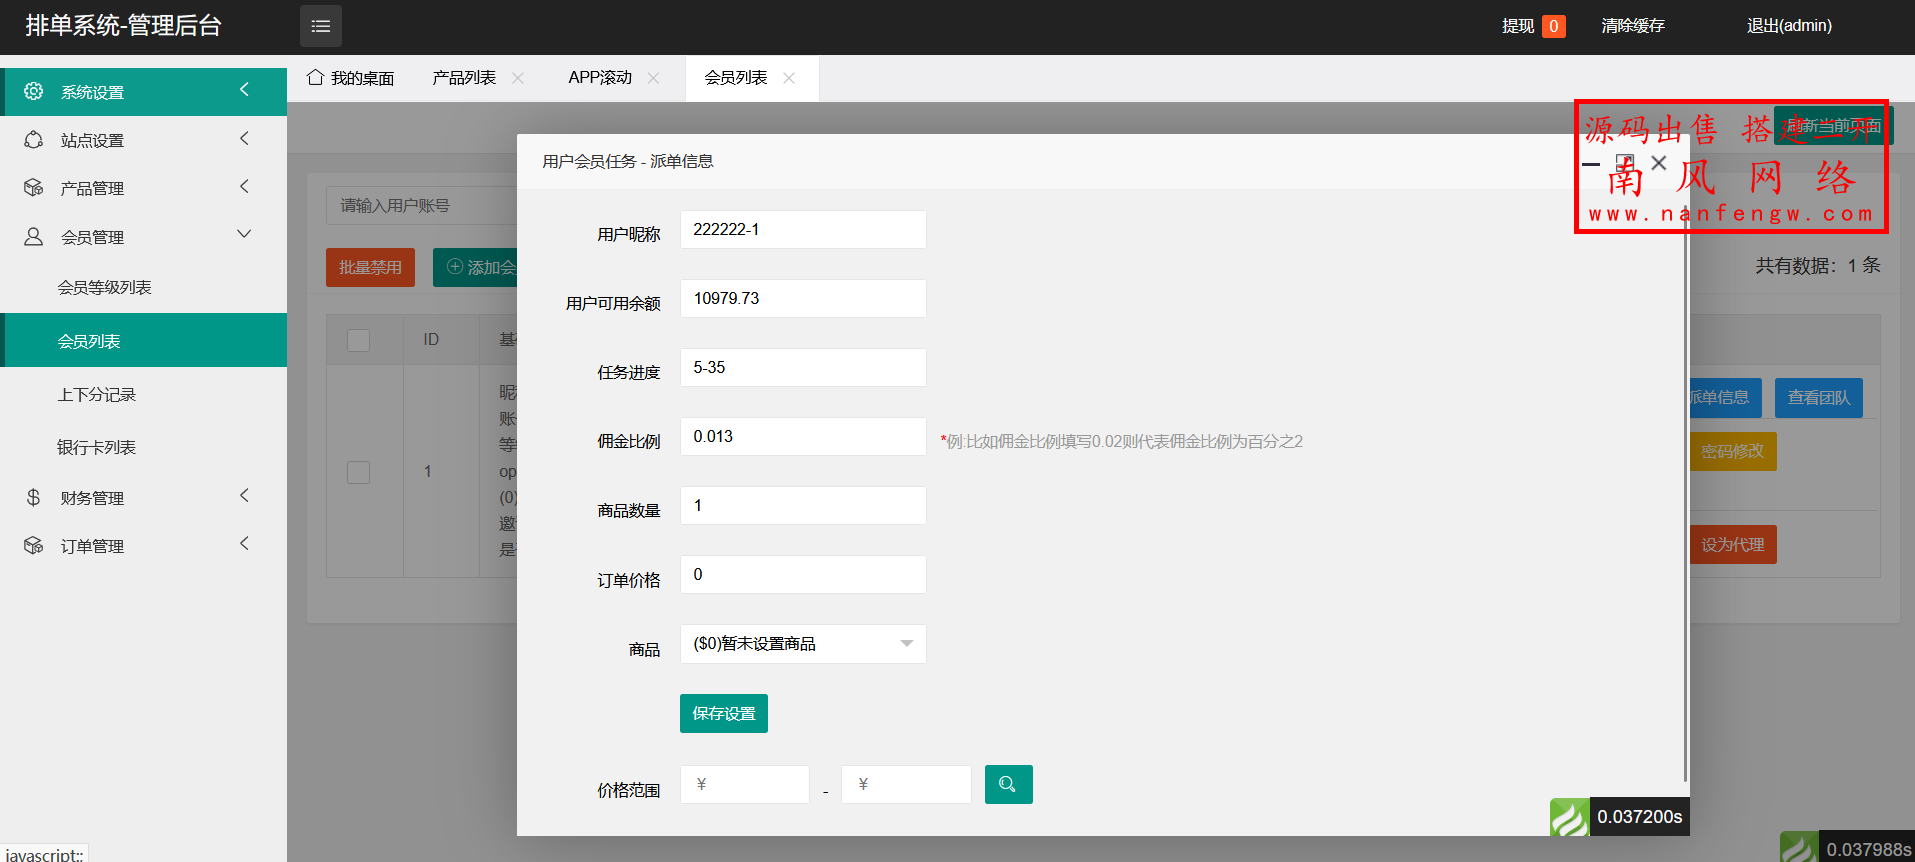Check the row 1 member checkbox
The image size is (1915, 862).
(x=358, y=472)
